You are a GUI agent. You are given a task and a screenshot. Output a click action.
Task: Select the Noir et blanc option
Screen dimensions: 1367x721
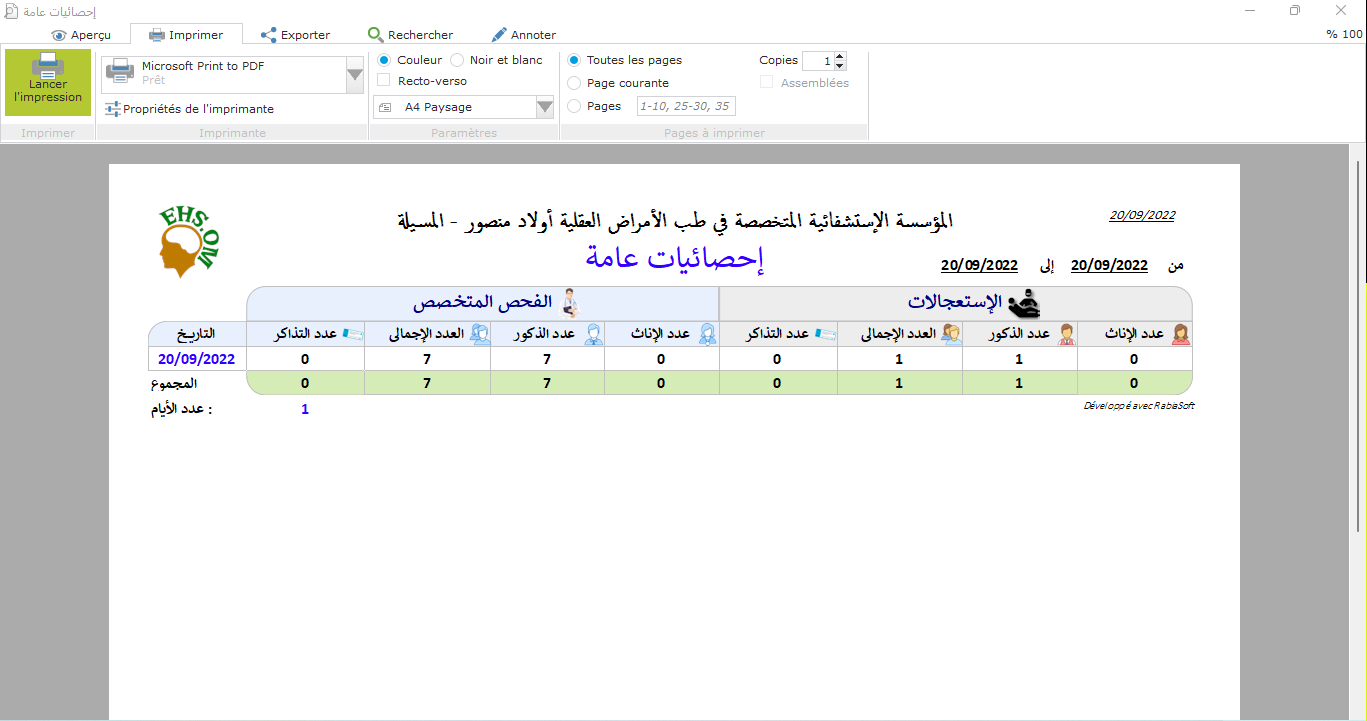[457, 60]
